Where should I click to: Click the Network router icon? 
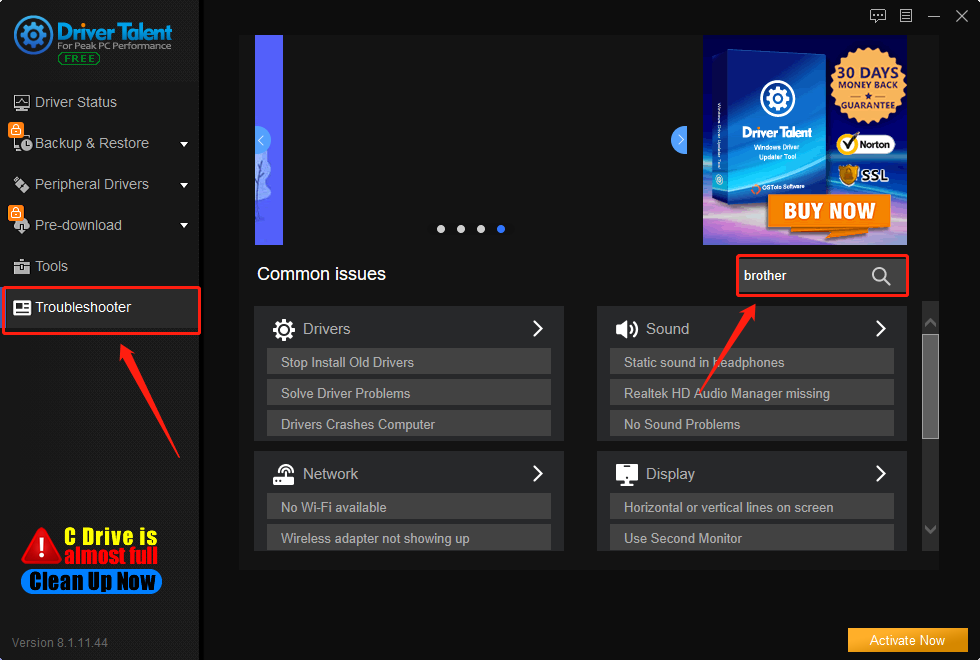[284, 474]
